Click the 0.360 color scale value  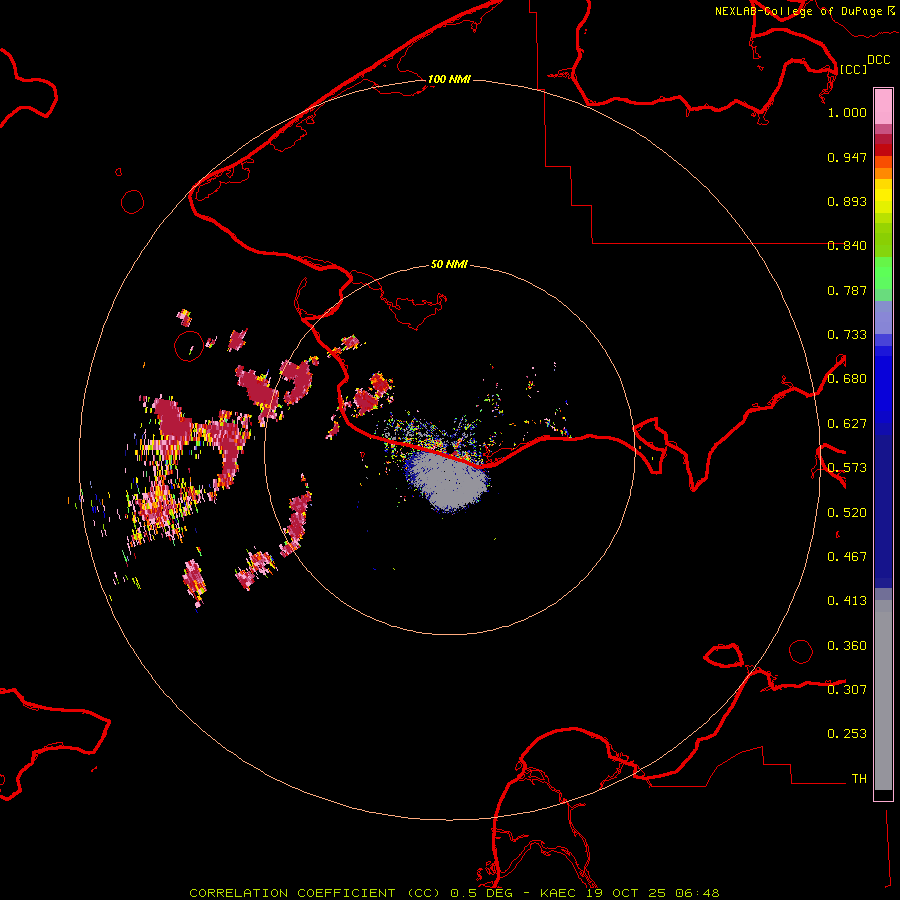[847, 645]
